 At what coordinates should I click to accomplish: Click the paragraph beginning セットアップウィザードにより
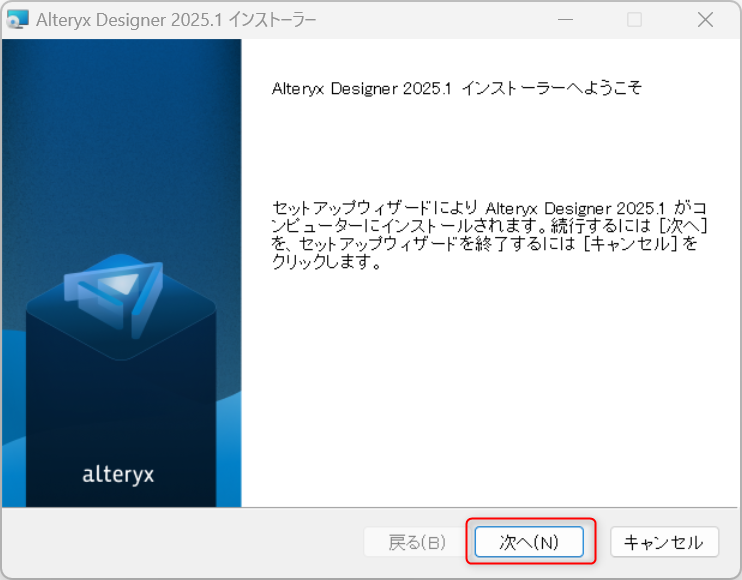point(489,235)
